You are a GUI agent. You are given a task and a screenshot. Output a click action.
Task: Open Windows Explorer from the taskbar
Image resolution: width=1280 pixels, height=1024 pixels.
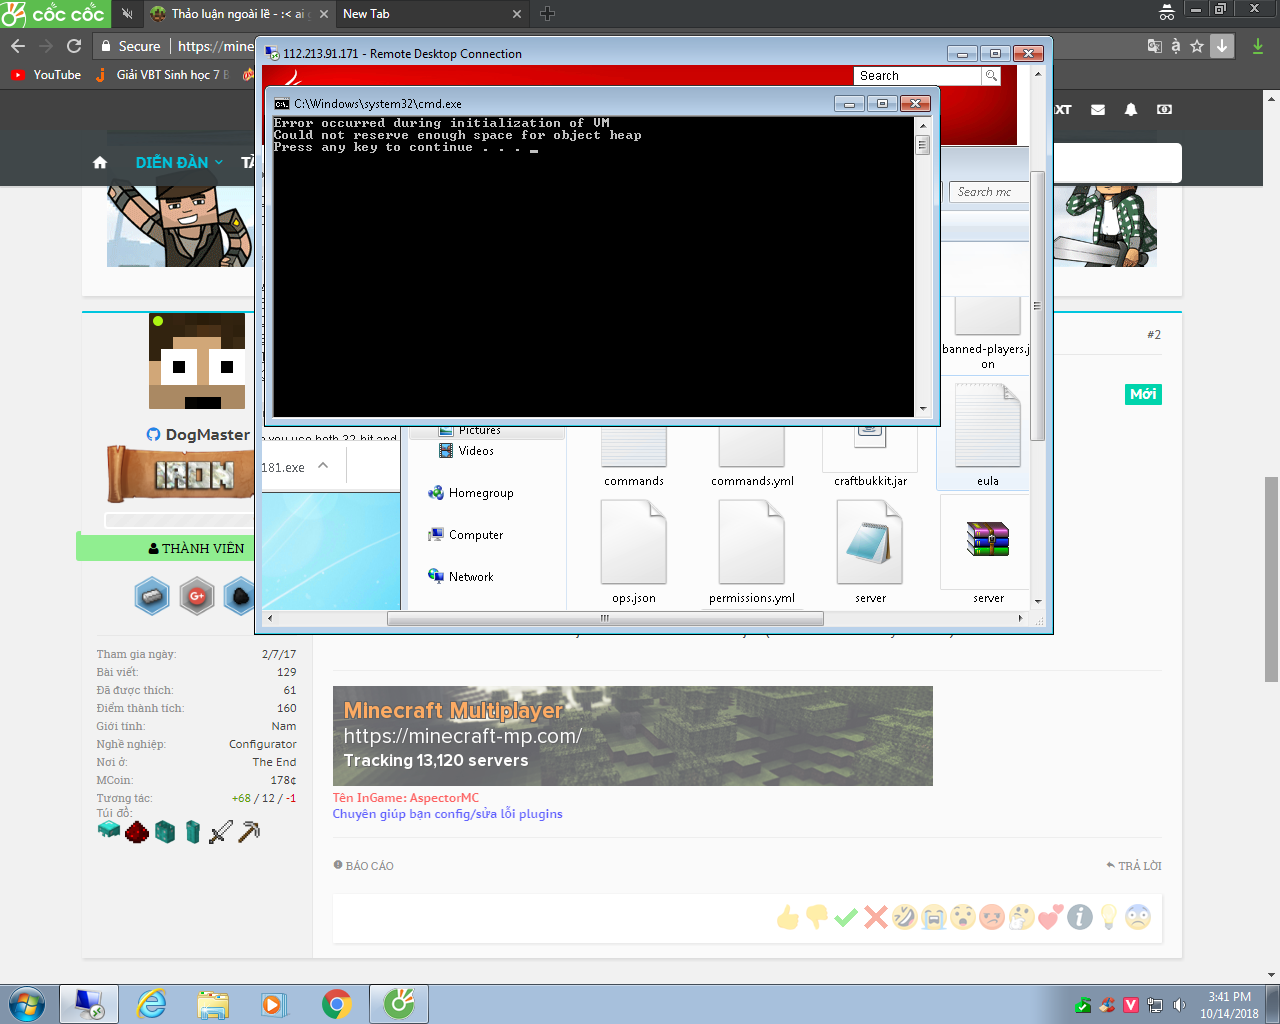coord(213,1004)
